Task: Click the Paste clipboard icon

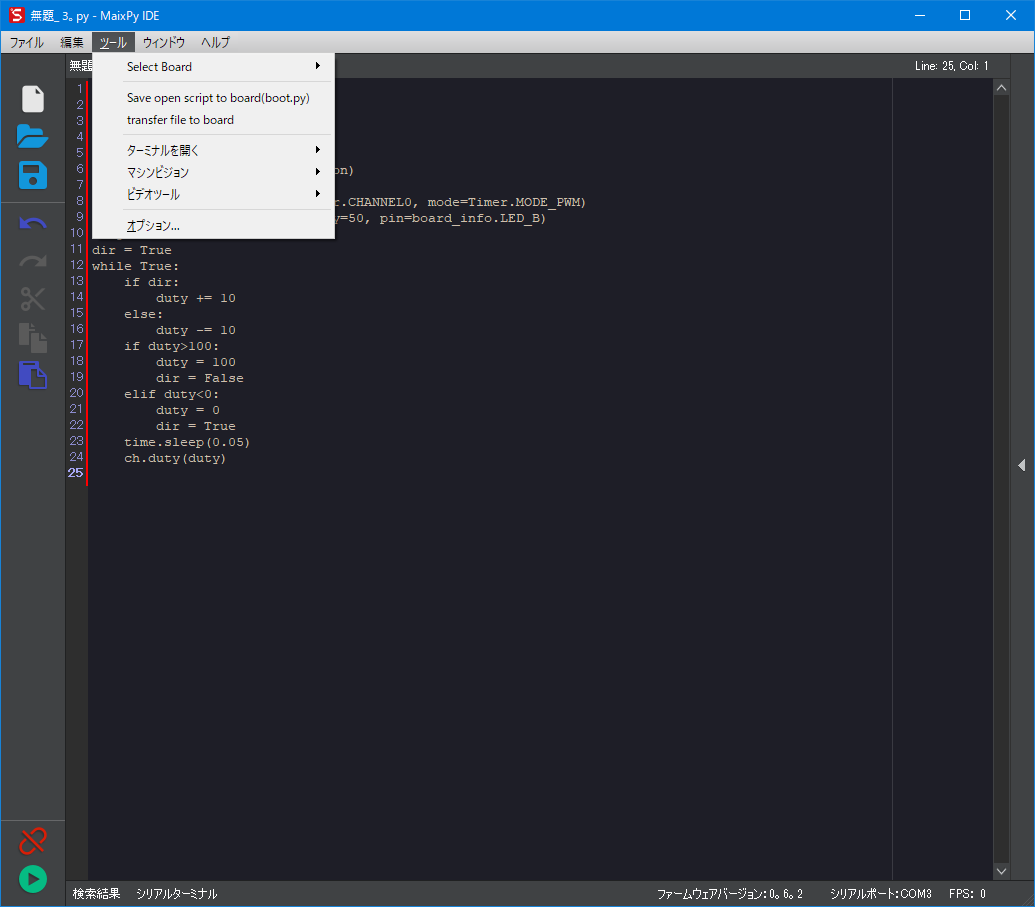Action: click(x=33, y=375)
